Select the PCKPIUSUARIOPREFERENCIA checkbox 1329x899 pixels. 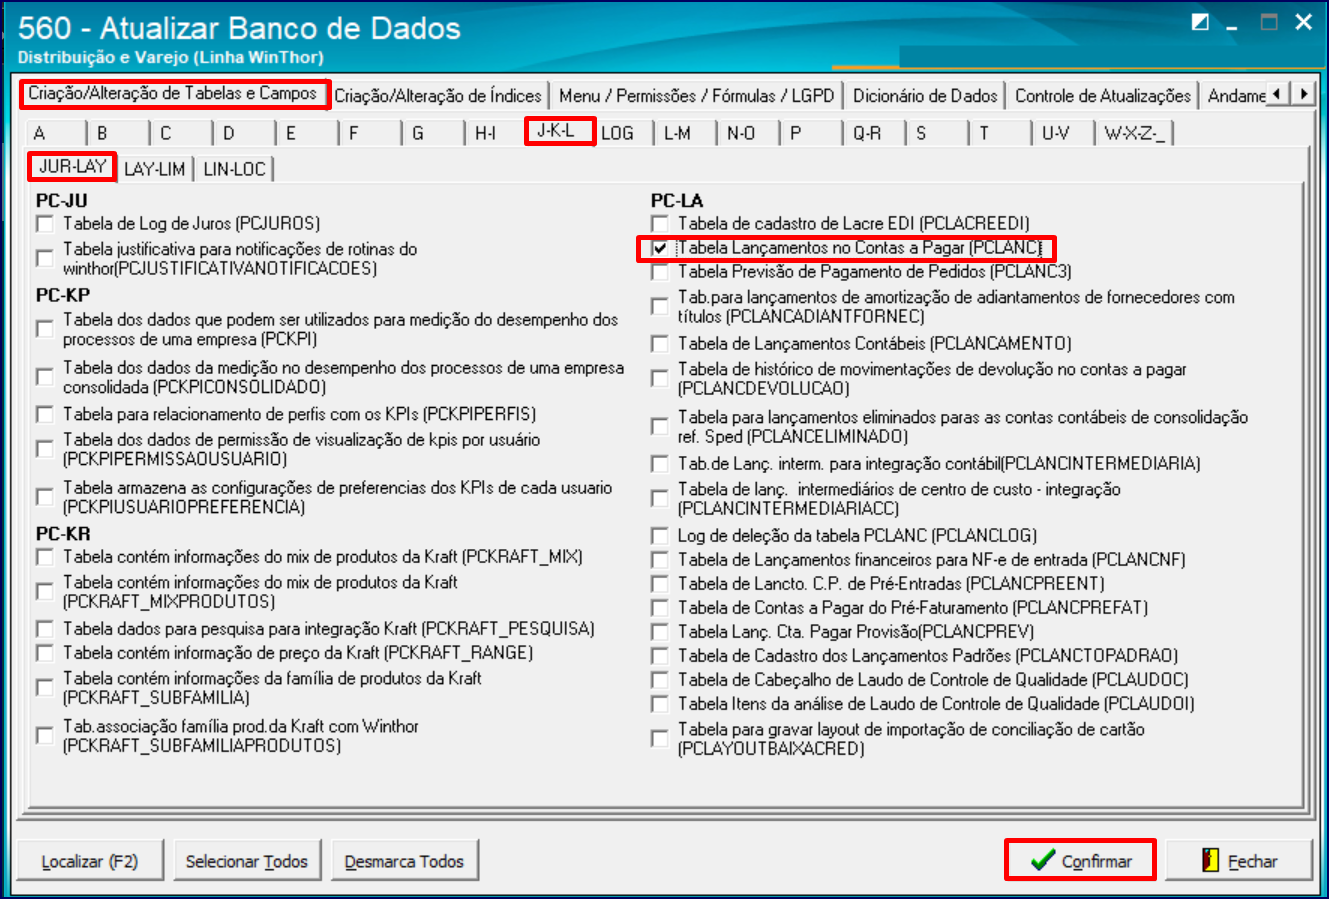coord(45,497)
